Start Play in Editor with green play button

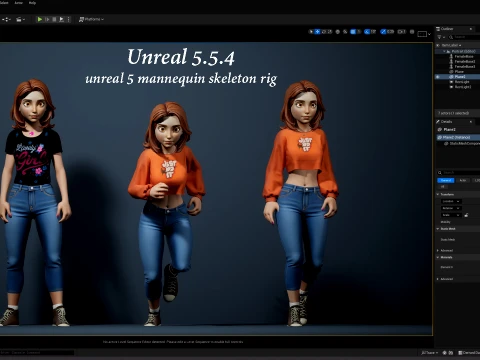coord(40,19)
